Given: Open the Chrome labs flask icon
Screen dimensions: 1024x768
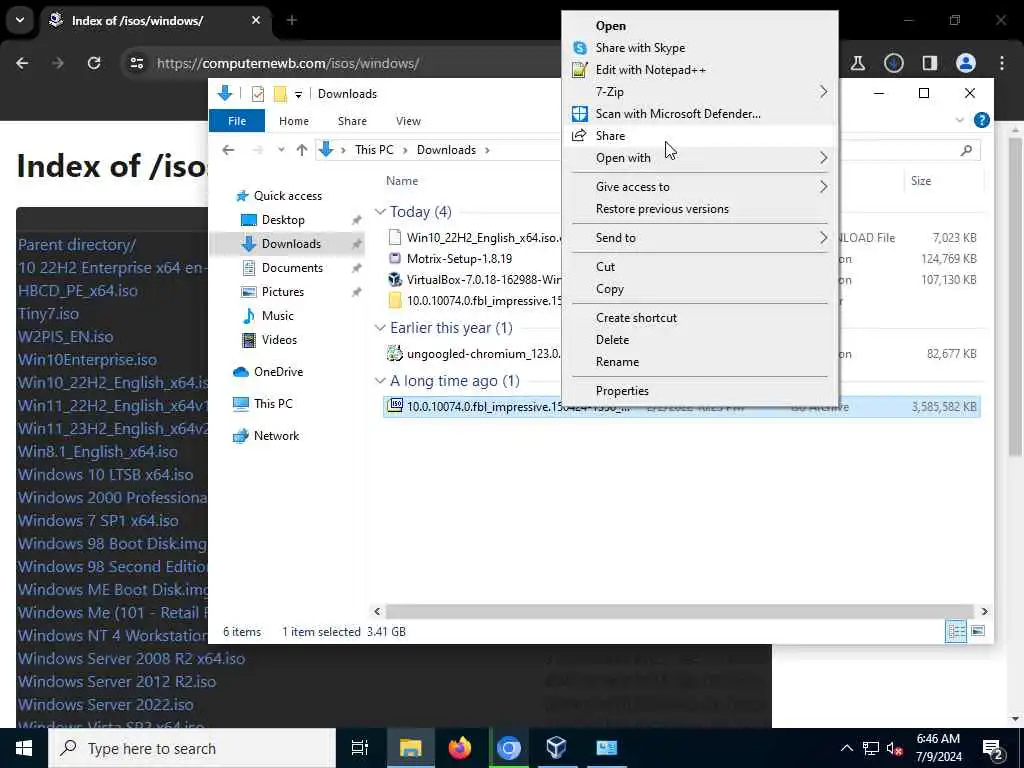Looking at the screenshot, I should 858,63.
